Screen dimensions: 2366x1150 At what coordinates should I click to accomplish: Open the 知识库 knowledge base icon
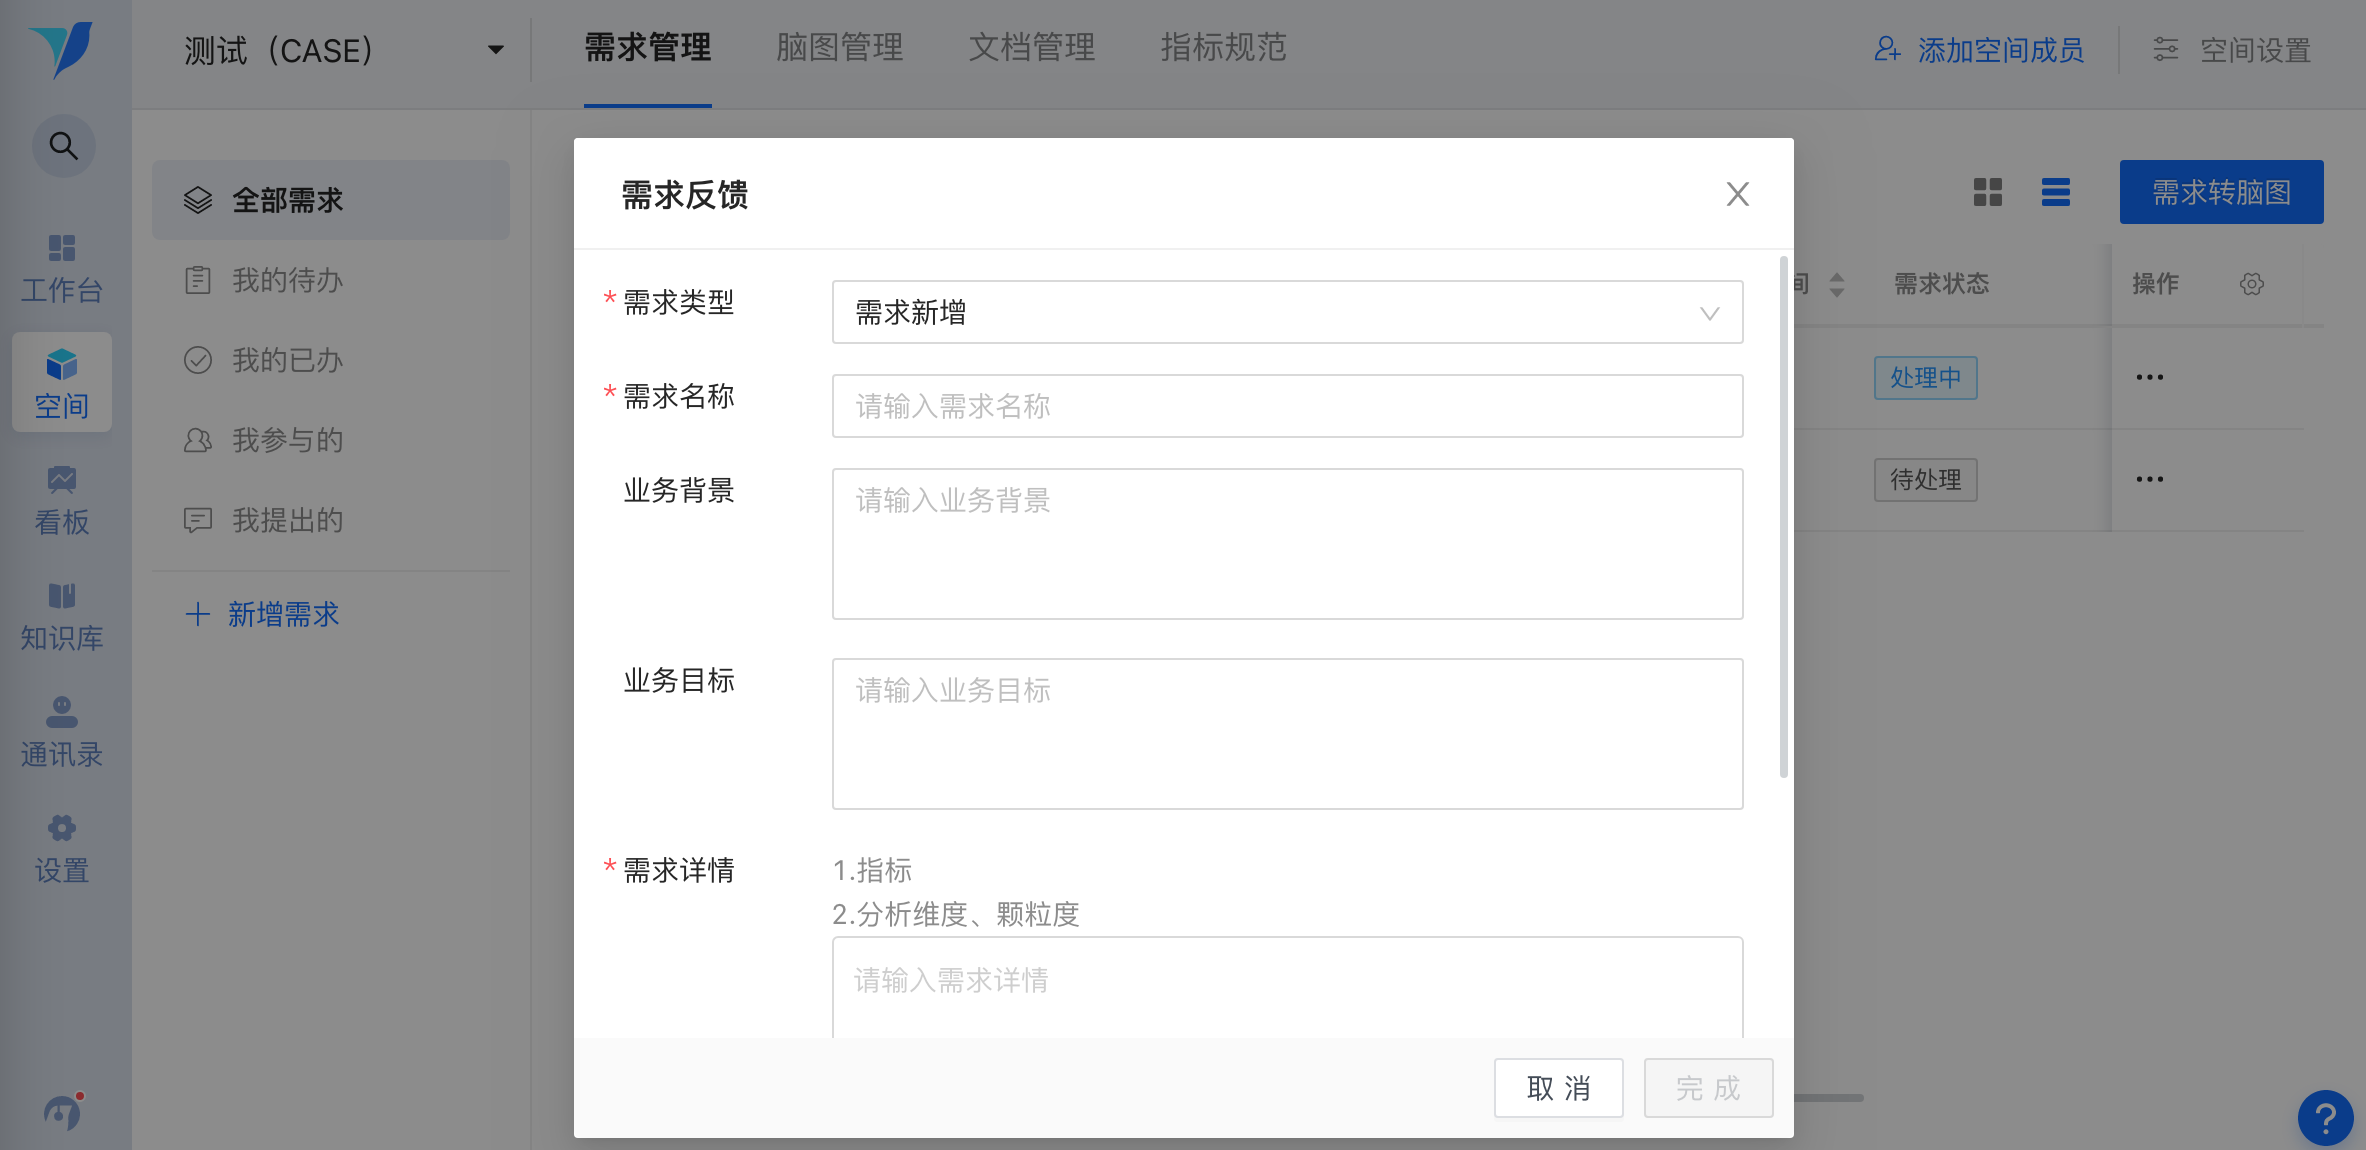62,616
